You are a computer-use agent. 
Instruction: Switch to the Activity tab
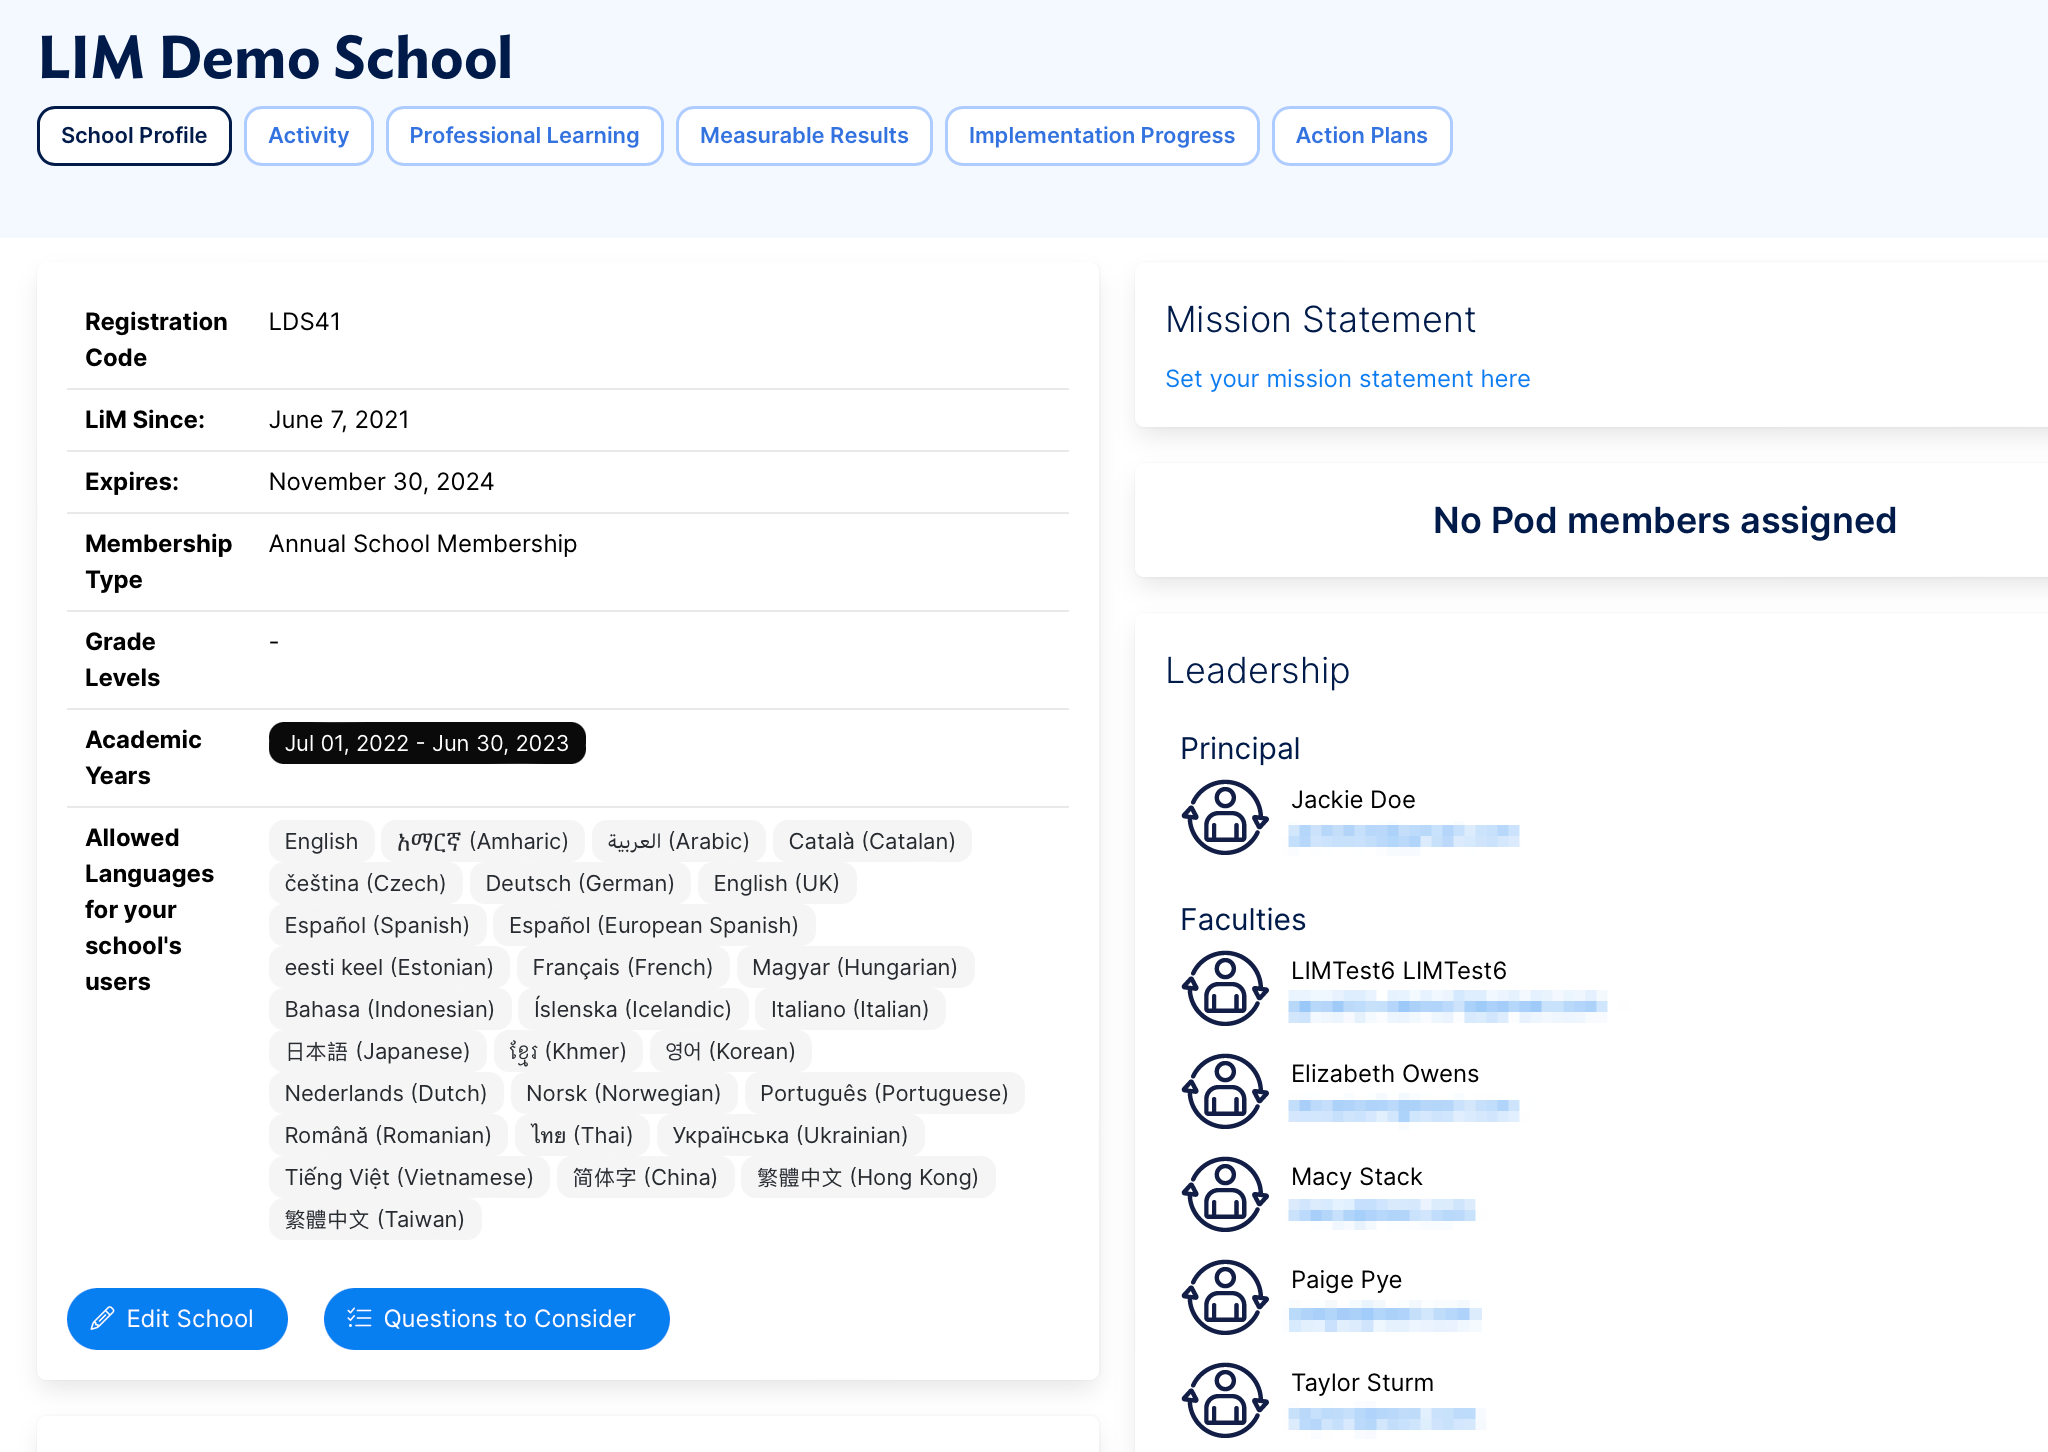[308, 135]
